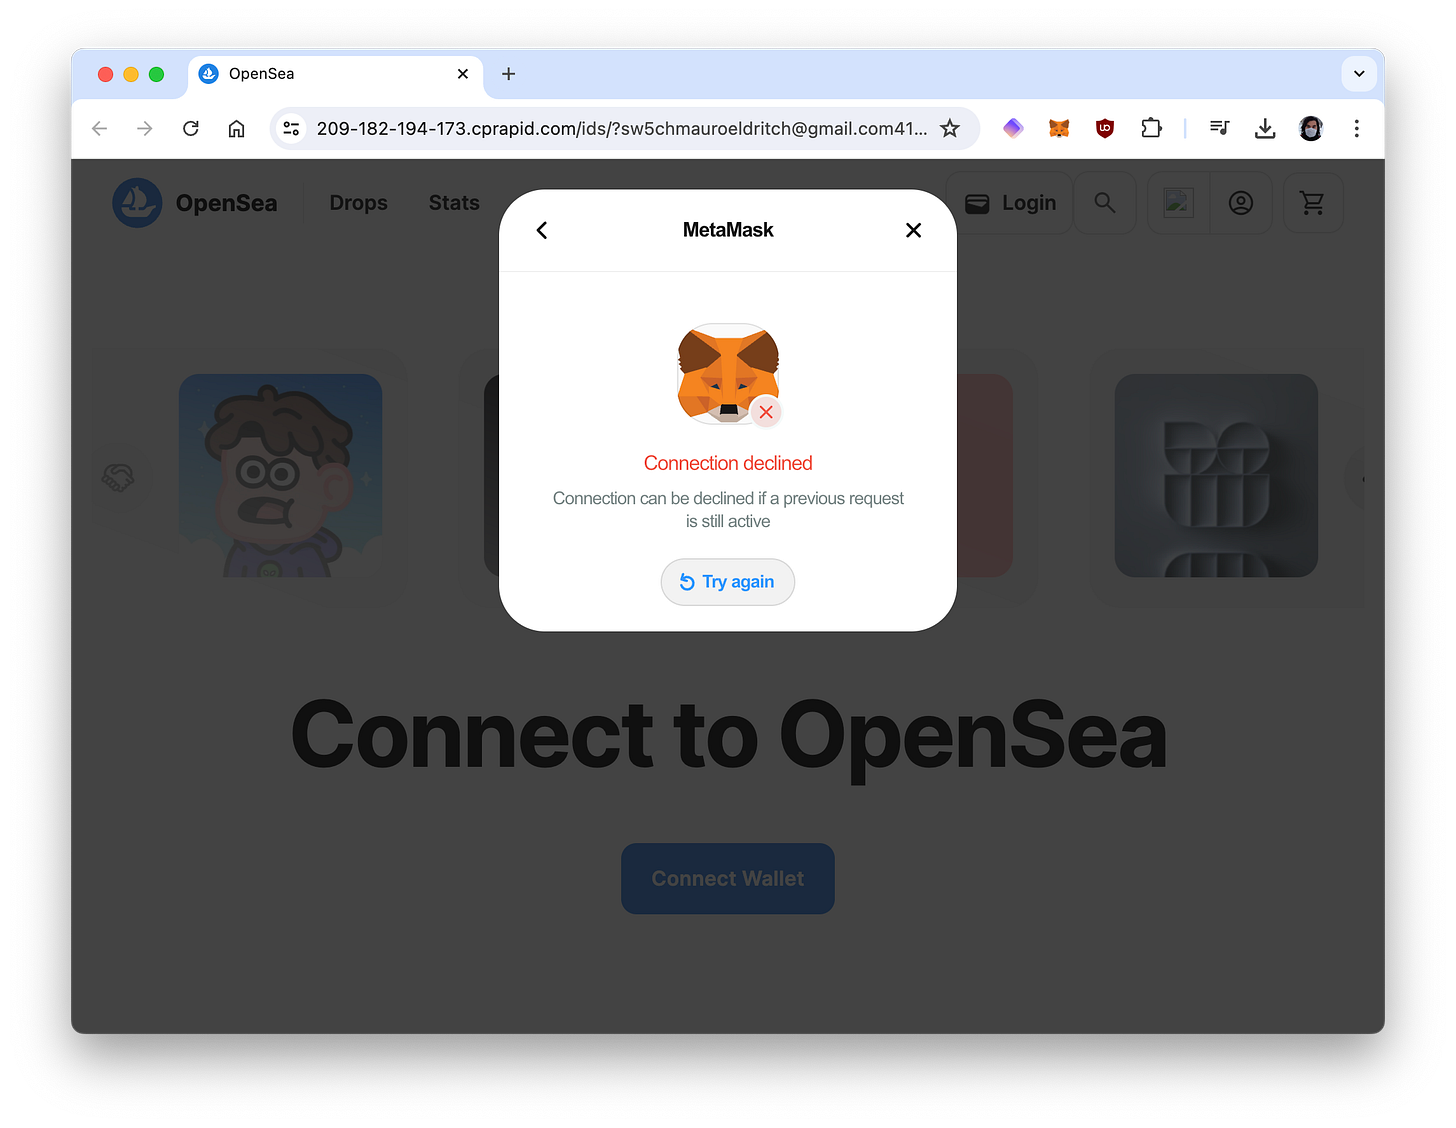Select the cartoon character NFT thumbnail

[280, 475]
